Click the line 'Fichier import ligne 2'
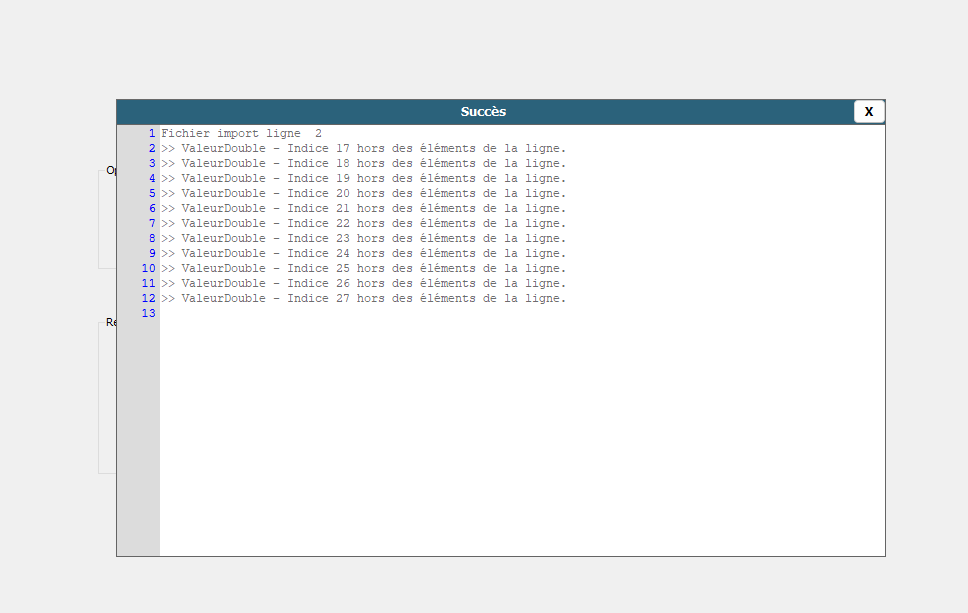 coord(241,133)
